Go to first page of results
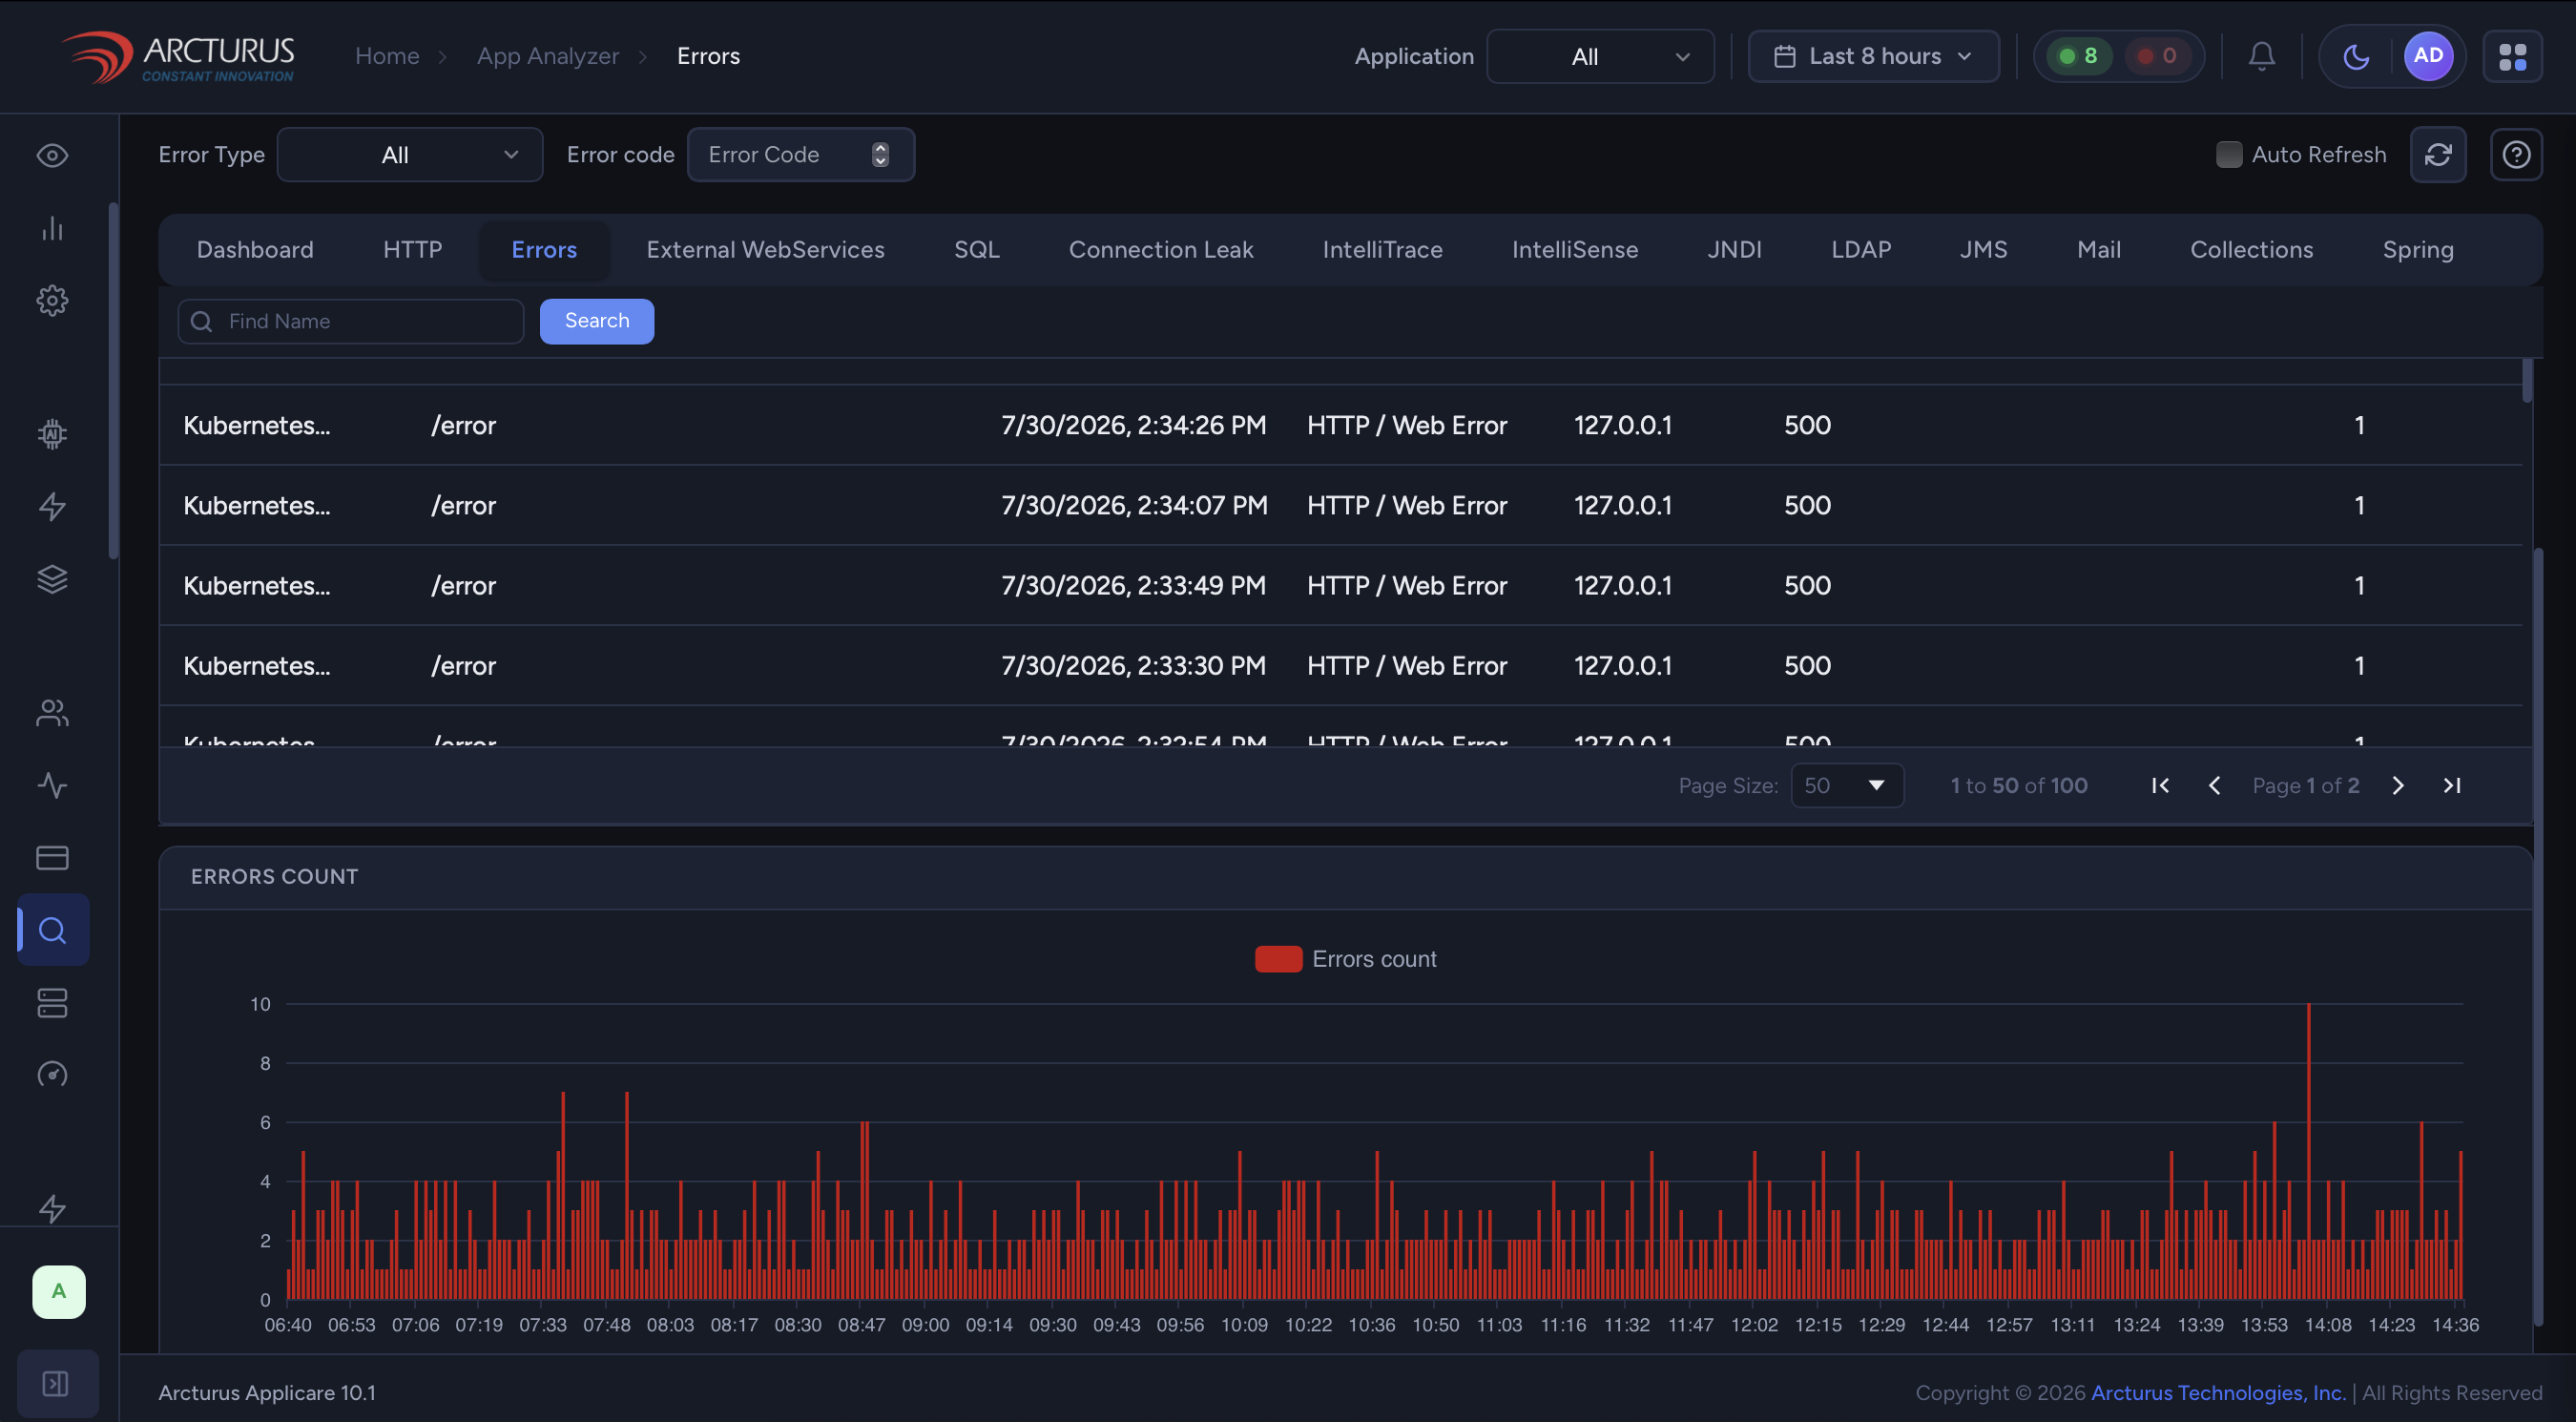 pos(2160,786)
